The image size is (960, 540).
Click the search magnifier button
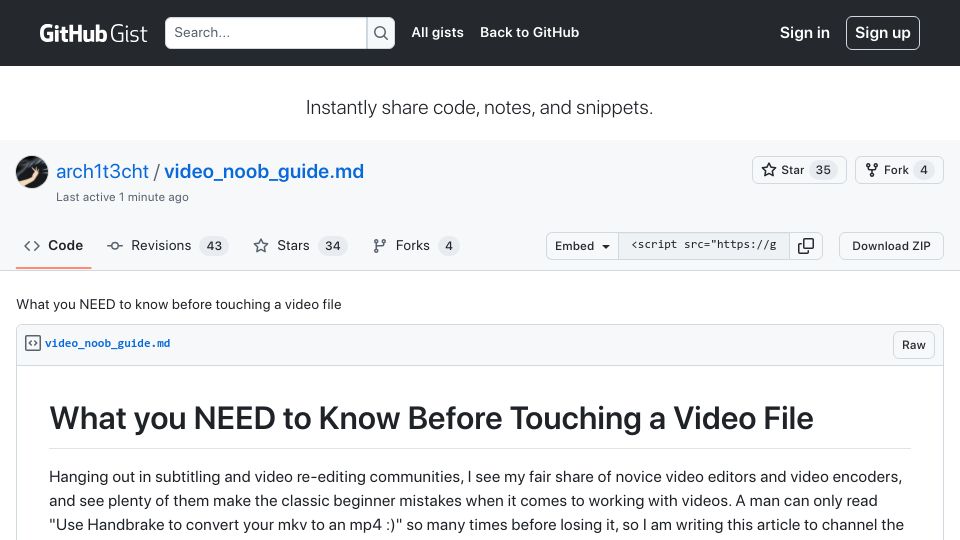(x=381, y=33)
